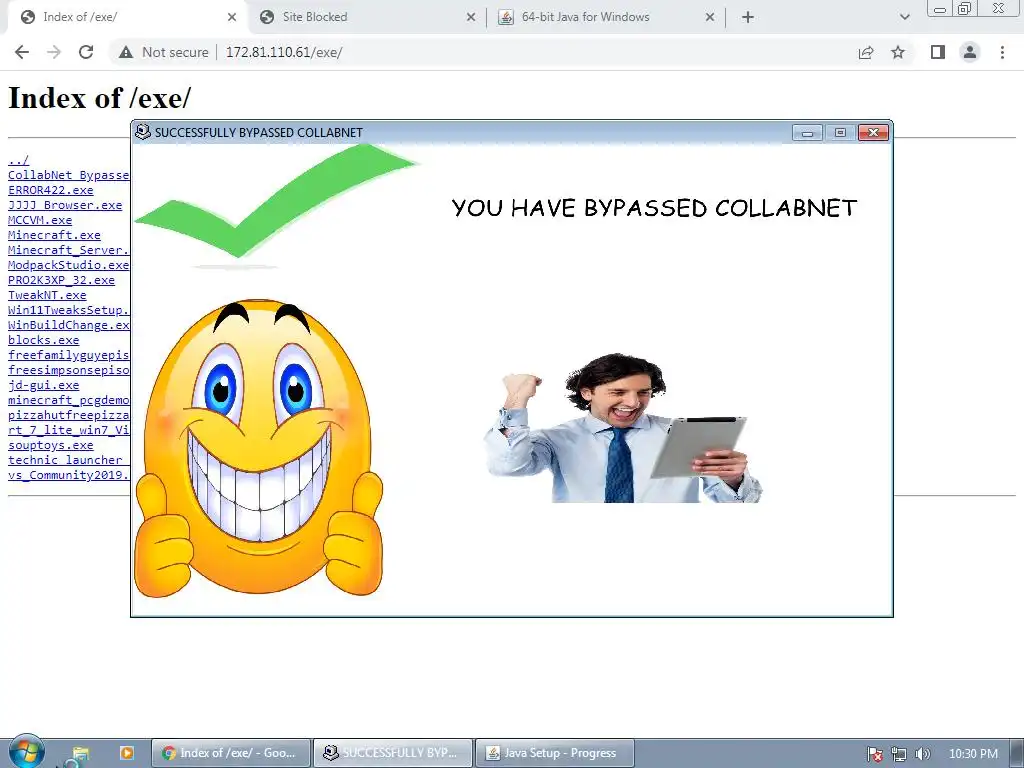Open a new tab with the plus button
The width and height of the screenshot is (1024, 768).
(748, 17)
